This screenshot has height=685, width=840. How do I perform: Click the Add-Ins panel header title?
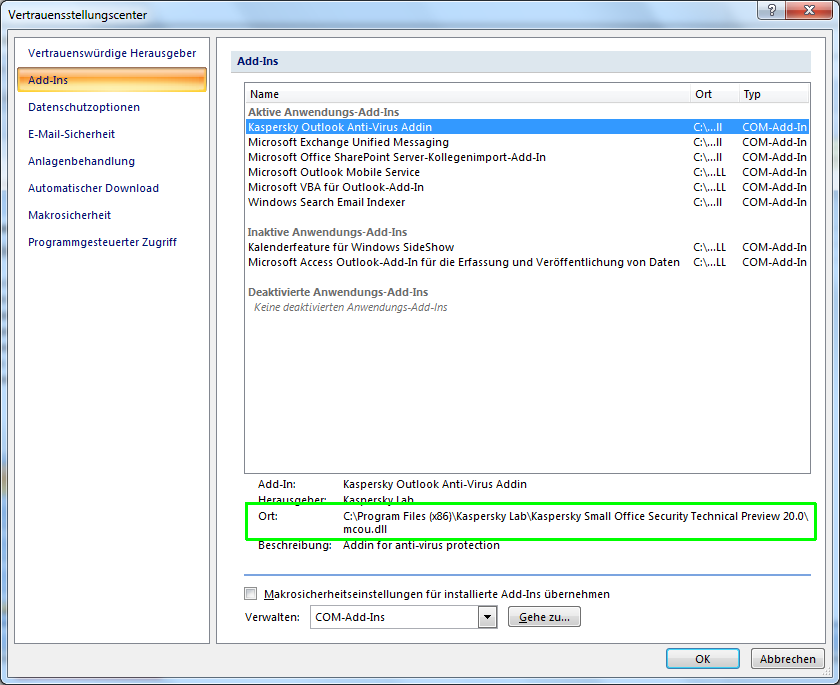[258, 61]
